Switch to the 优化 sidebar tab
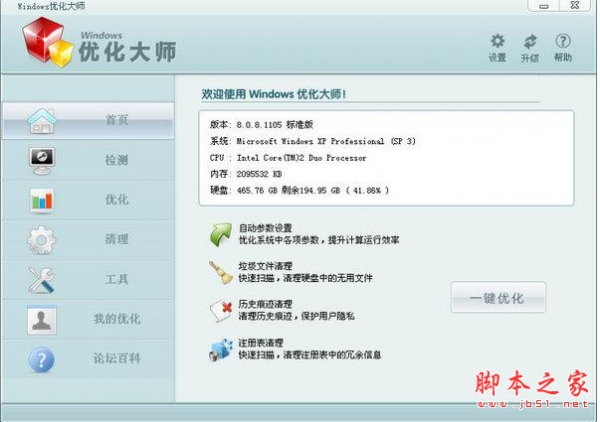Image resolution: width=600 pixels, height=422 pixels. point(88,200)
